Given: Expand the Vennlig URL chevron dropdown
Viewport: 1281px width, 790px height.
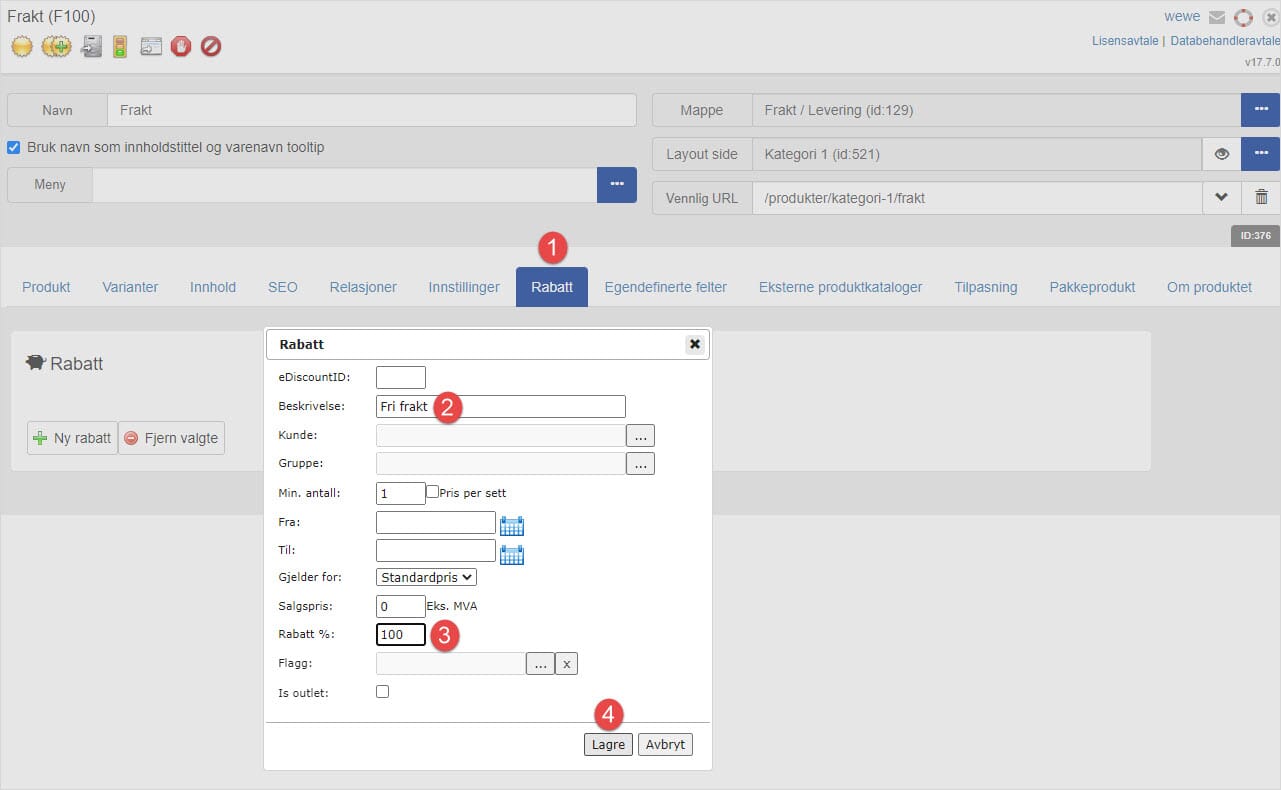Looking at the screenshot, I should click(x=1221, y=198).
